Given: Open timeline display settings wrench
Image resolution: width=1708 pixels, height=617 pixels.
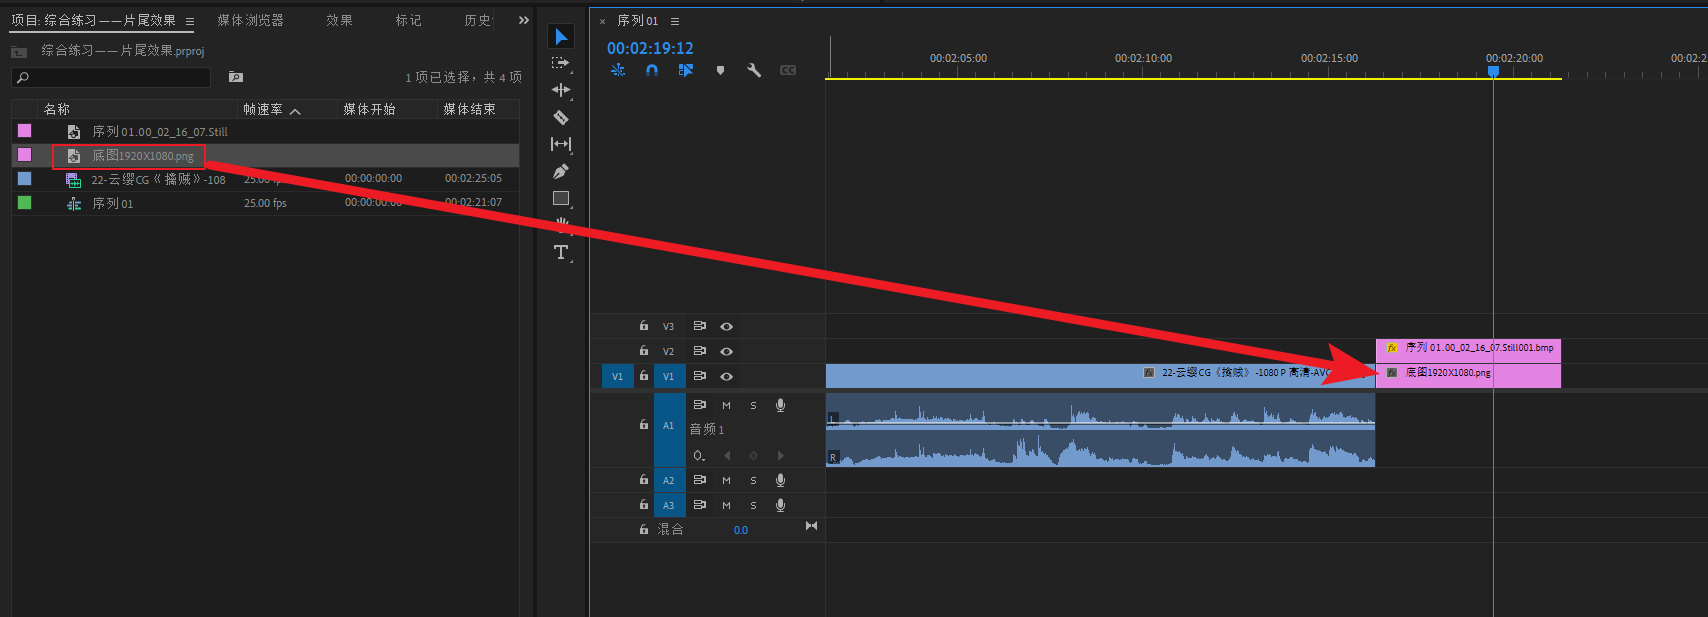Looking at the screenshot, I should 754,70.
